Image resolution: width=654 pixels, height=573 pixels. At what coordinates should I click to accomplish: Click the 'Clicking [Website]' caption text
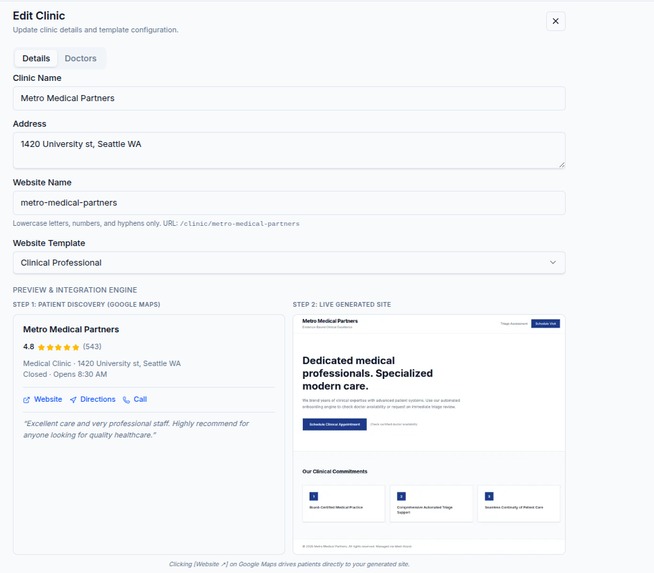pos(289,564)
